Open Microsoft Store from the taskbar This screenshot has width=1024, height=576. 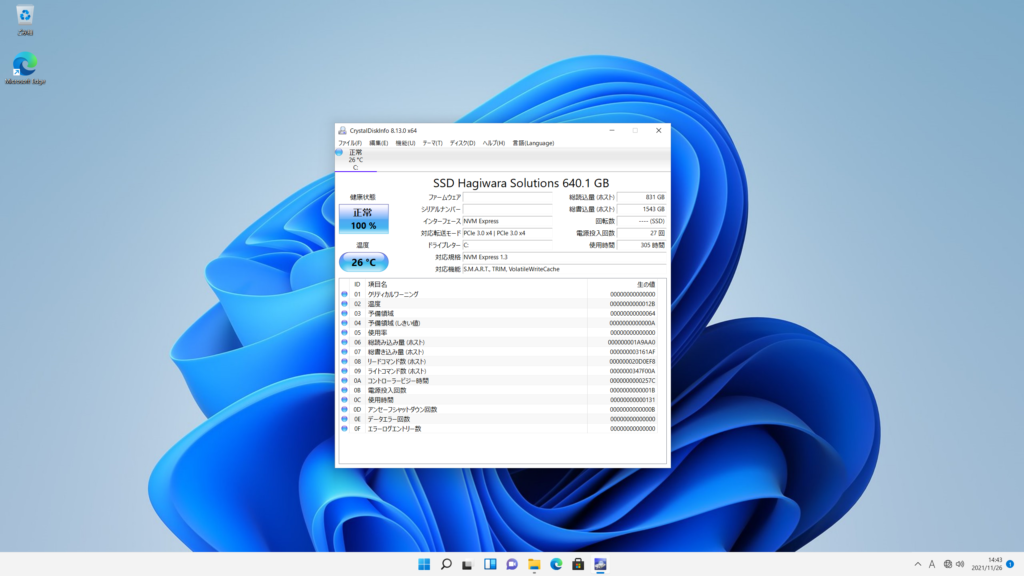578,564
